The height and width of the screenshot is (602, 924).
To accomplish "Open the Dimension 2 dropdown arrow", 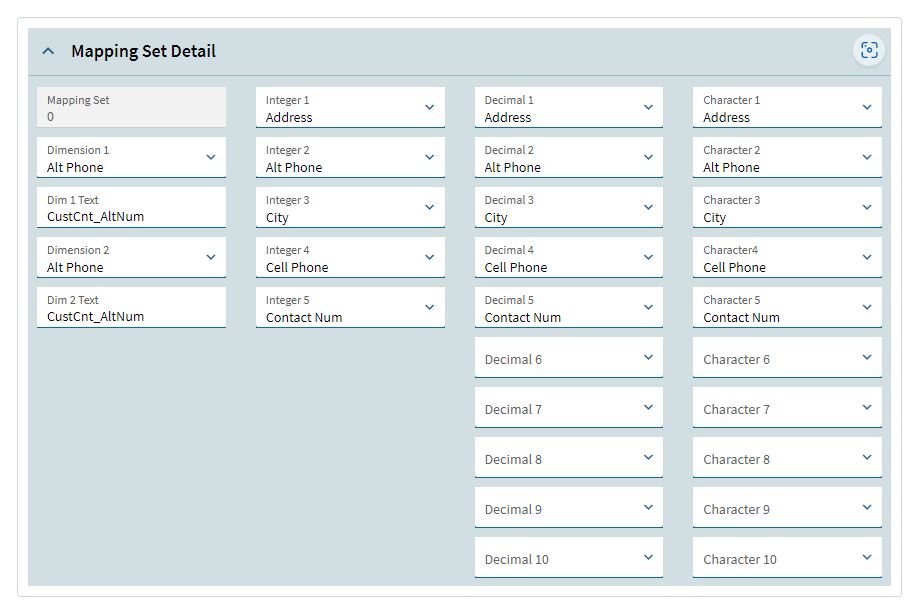I will (x=210, y=257).
